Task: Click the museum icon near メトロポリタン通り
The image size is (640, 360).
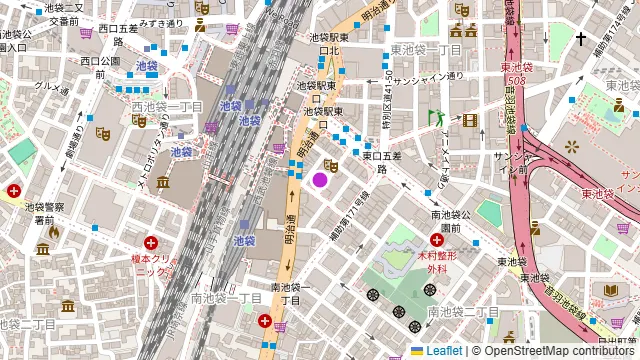Action: point(163,182)
